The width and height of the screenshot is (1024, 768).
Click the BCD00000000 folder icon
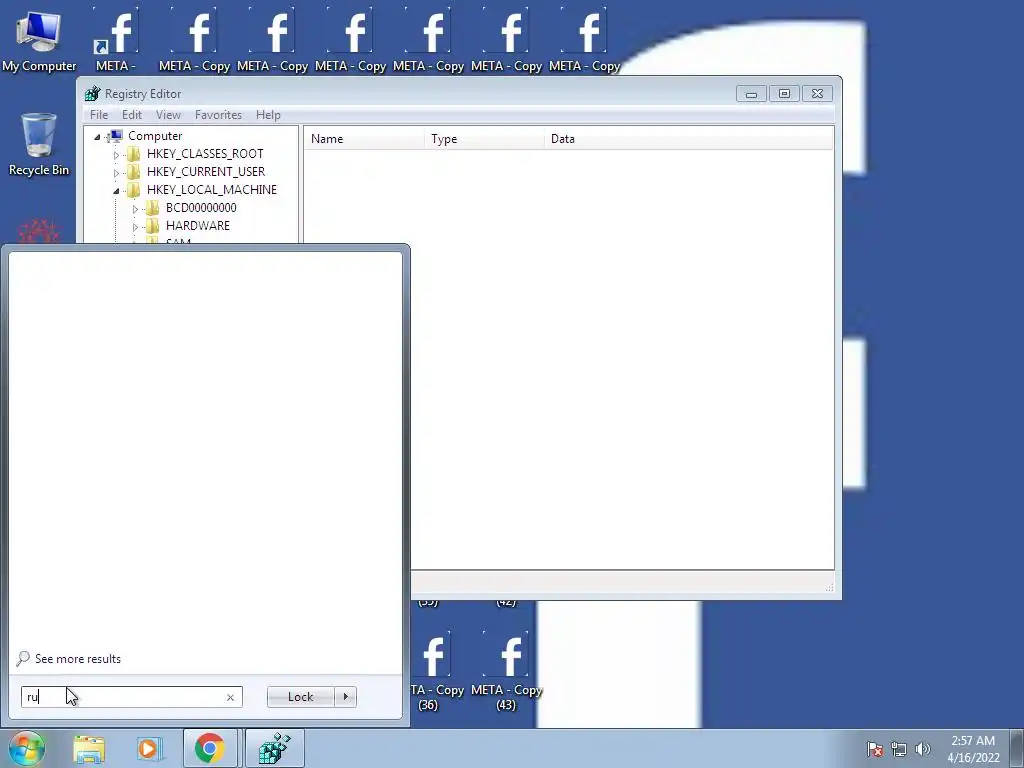point(152,208)
